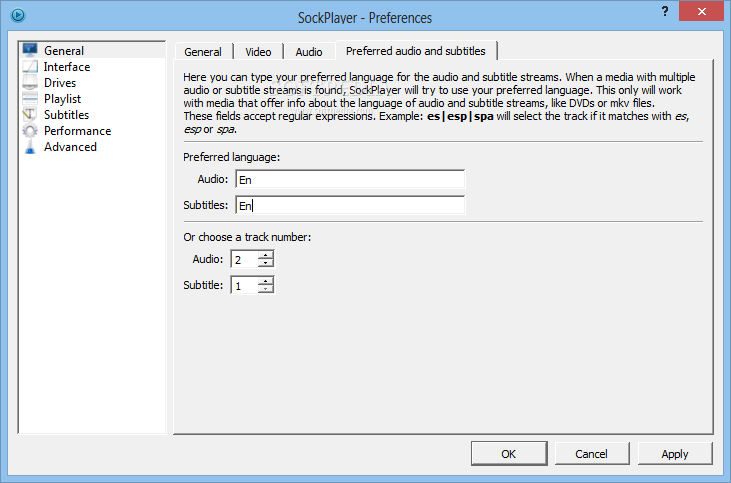731x483 pixels.
Task: Click the Audio track number box
Action: (245, 259)
